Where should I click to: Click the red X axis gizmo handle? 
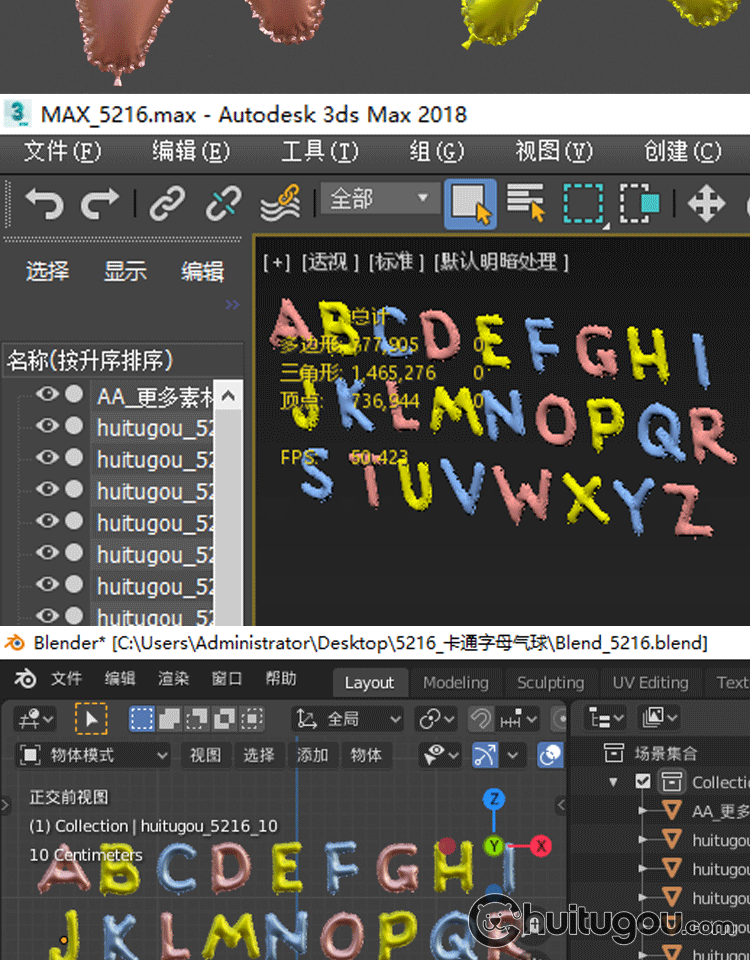coord(541,846)
